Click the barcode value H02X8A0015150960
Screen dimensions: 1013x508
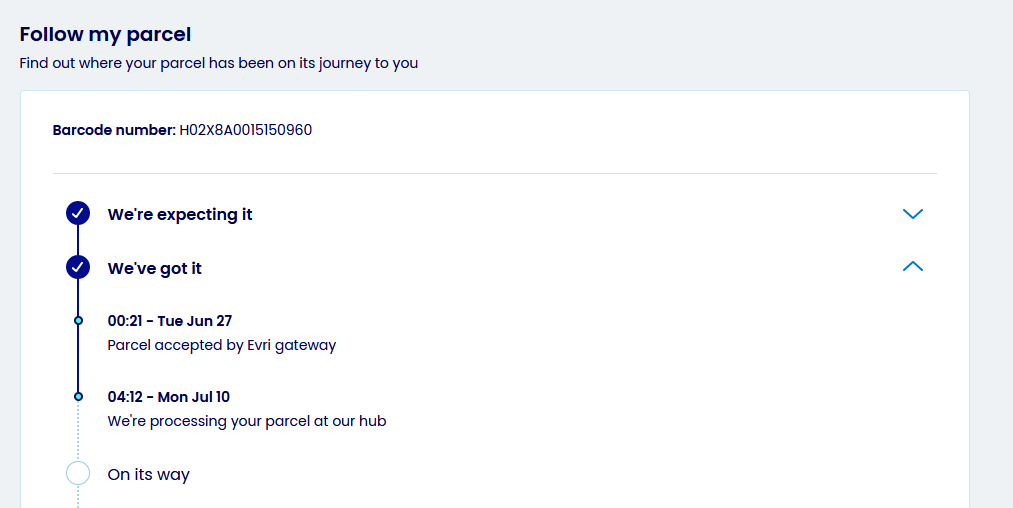click(x=246, y=130)
